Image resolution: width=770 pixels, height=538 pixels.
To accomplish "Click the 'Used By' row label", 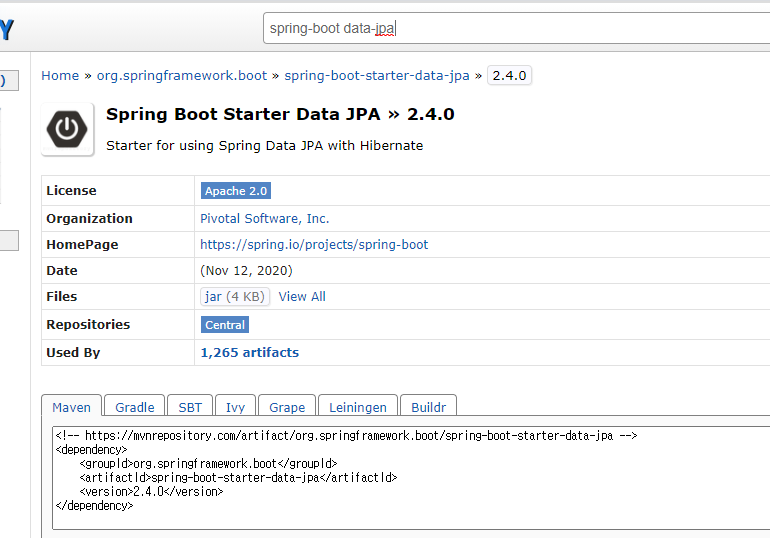I will 73,352.
